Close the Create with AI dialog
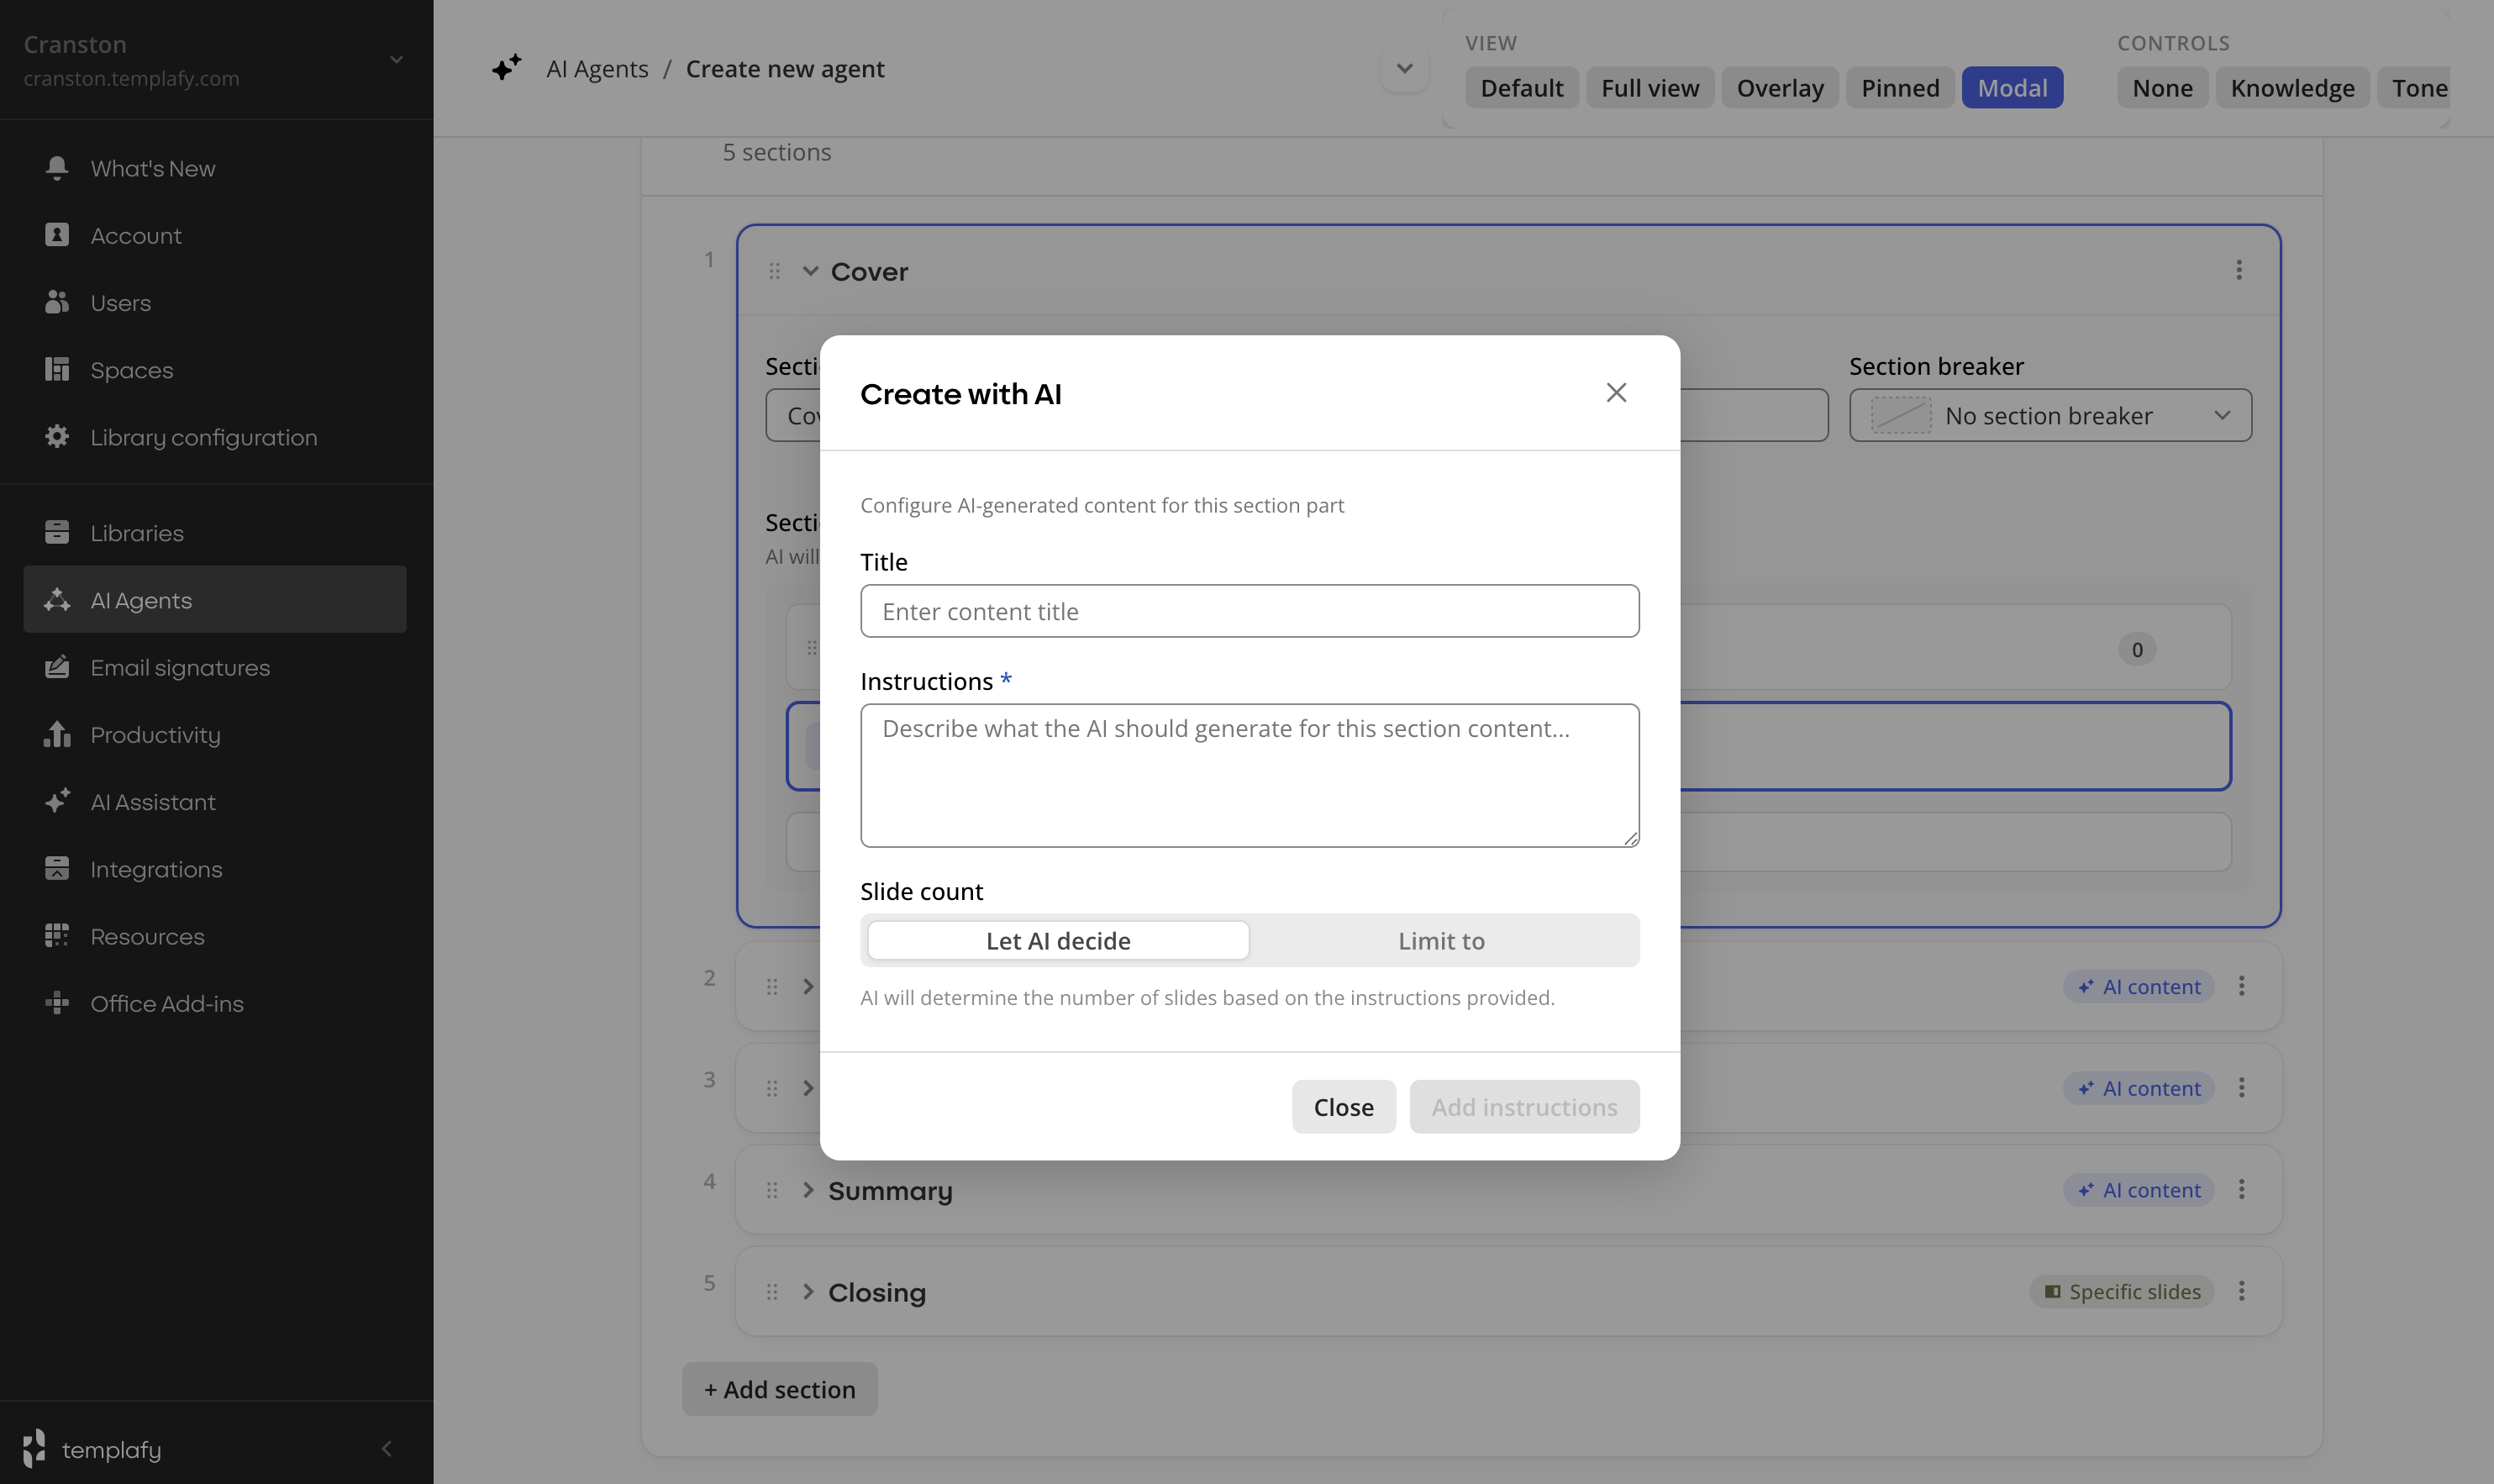 click(1616, 392)
